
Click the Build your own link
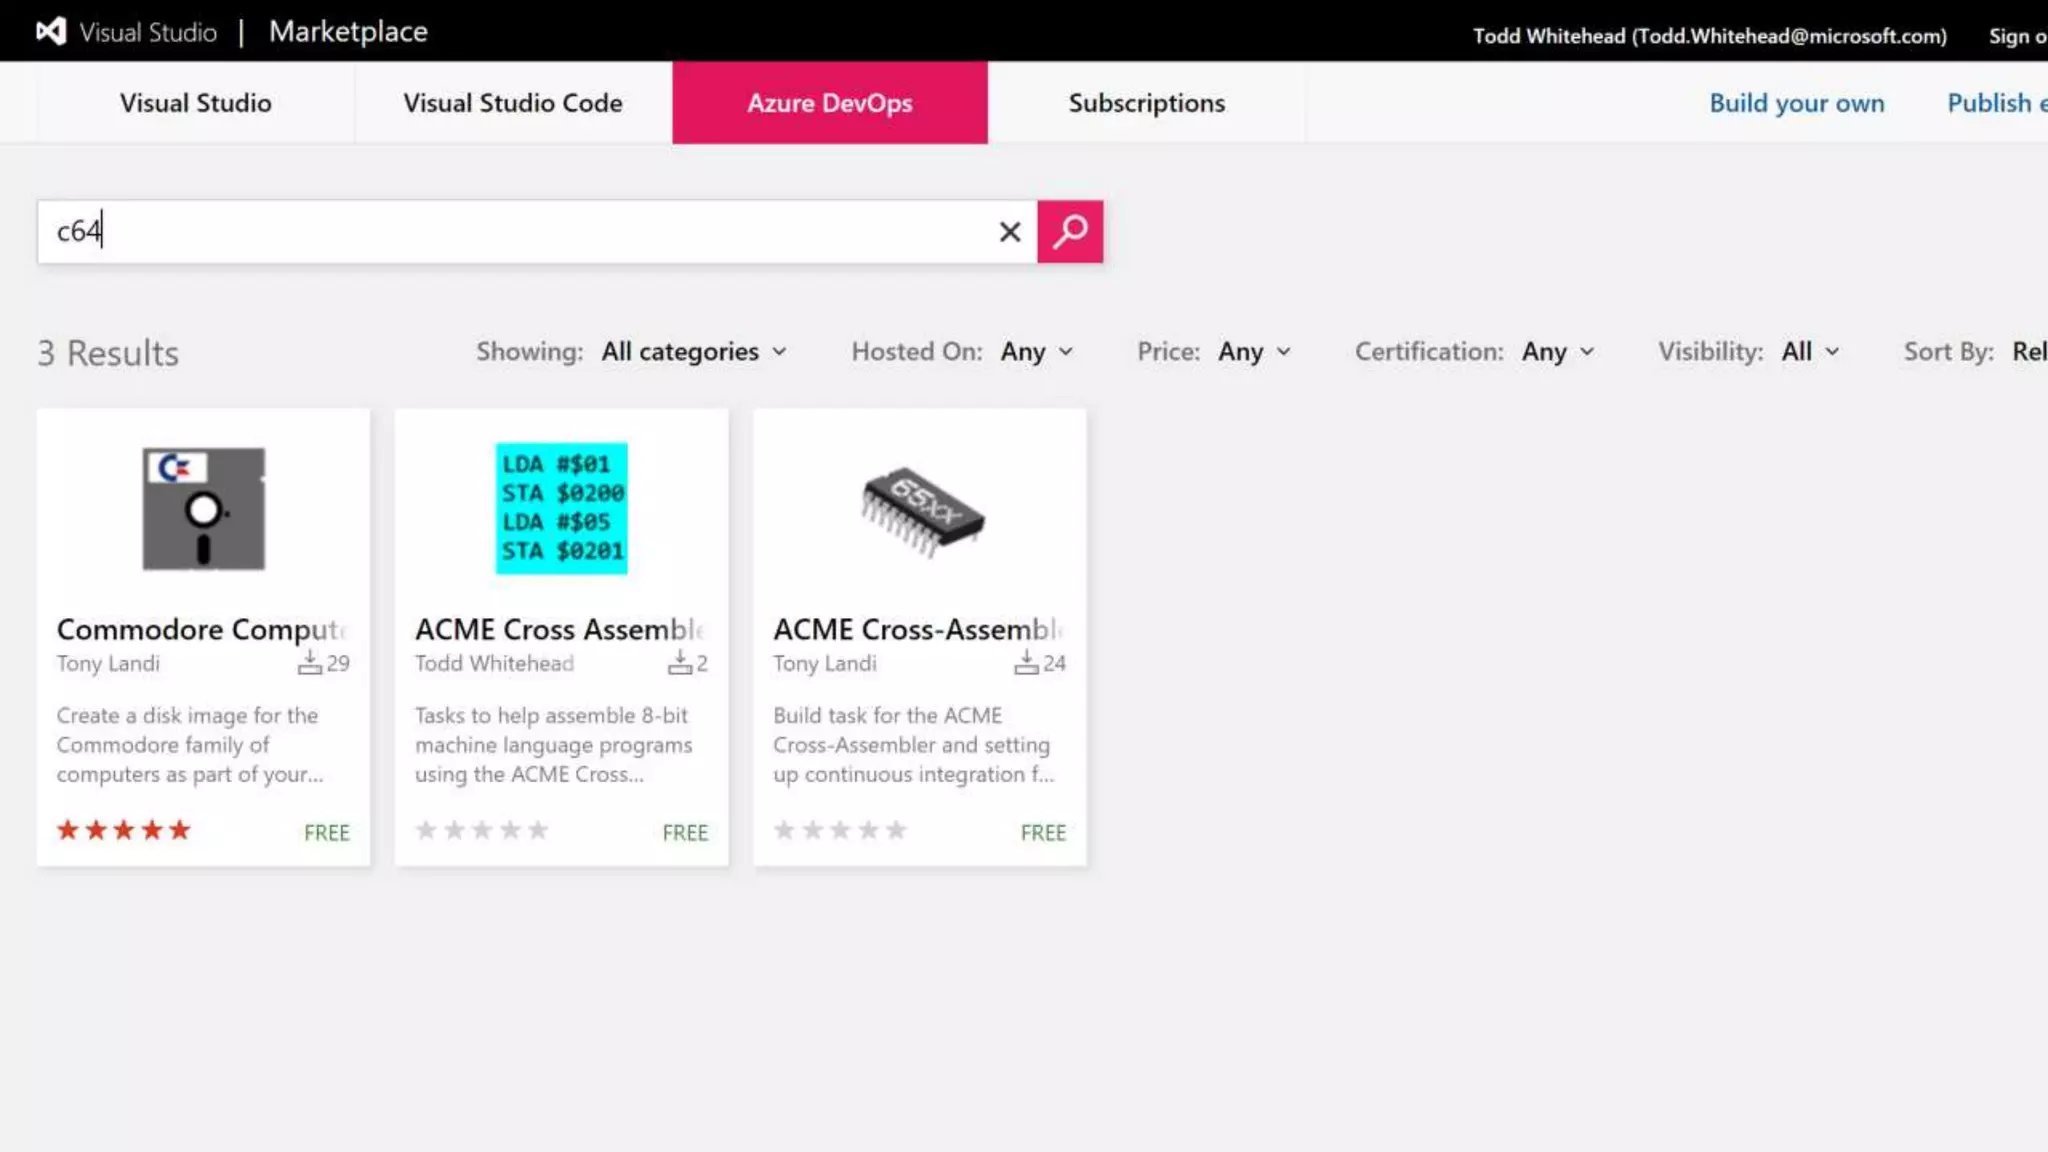pyautogui.click(x=1796, y=103)
